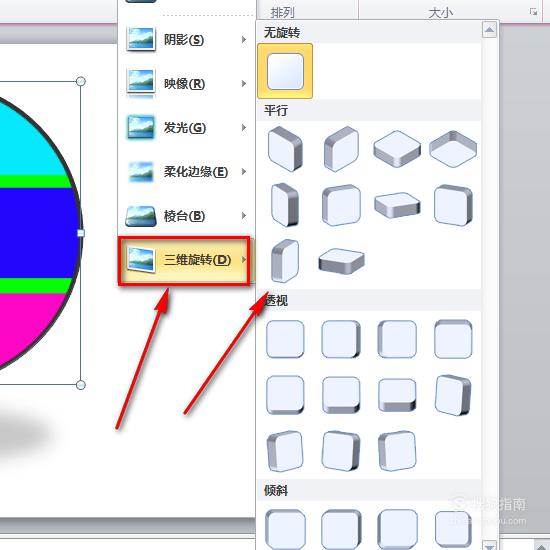Apply Perspective Contrasting Left preset ending 透视 second row
This screenshot has height=550, width=550.
[x=453, y=395]
